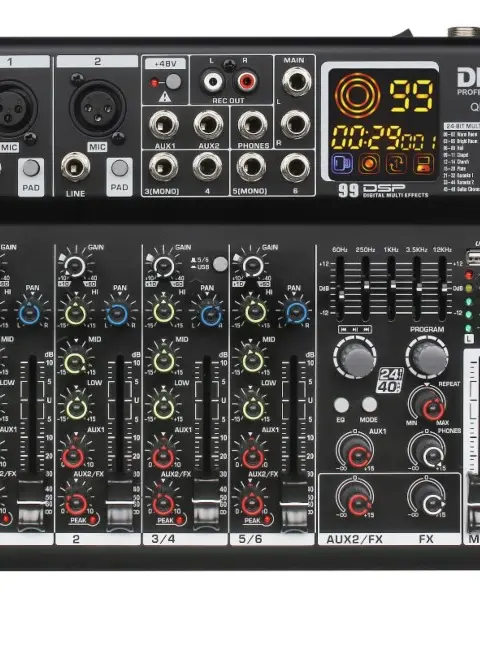Click the channel 2 GAIN knob
Screen dimensions: 480x650
pos(75,266)
